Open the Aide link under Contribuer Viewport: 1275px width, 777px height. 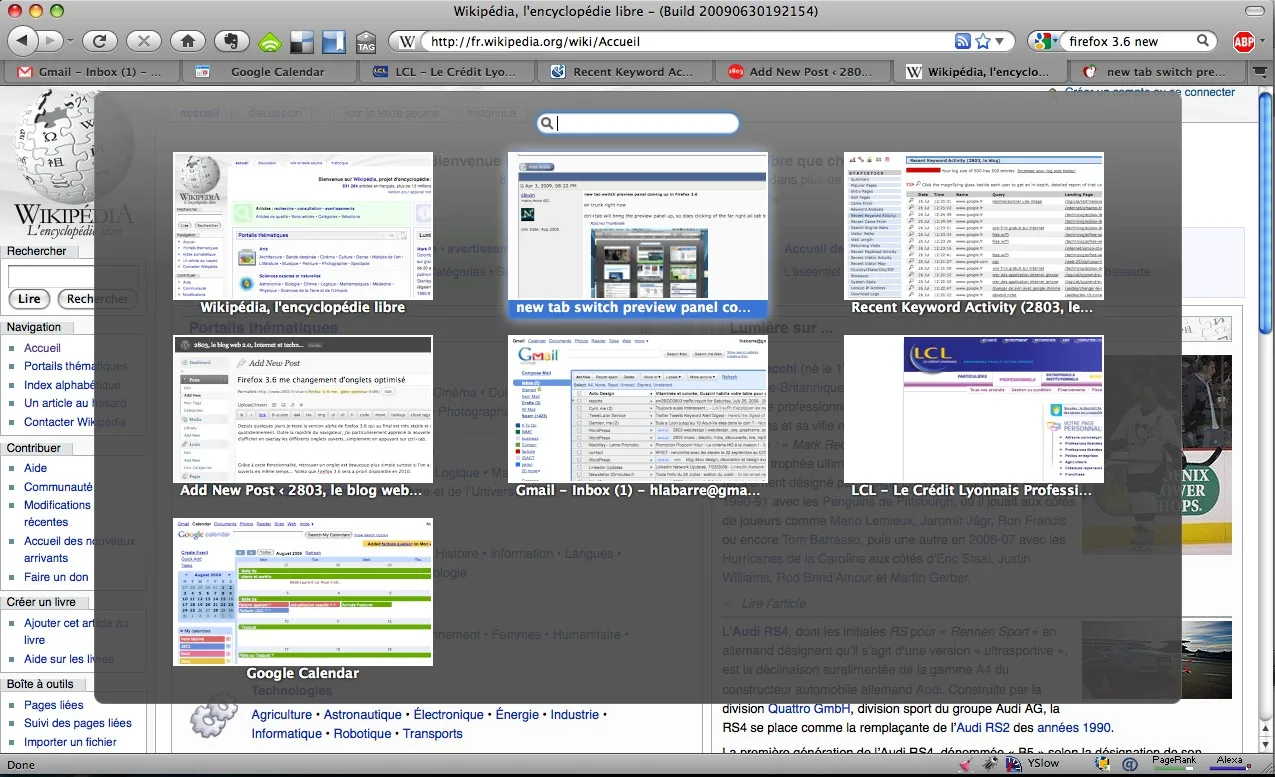36,468
